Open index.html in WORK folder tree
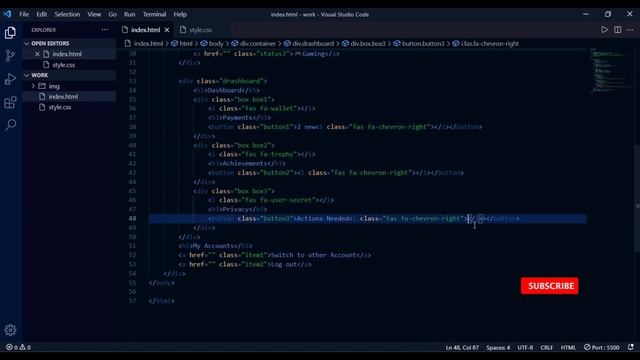Viewport: 640px width, 360px height. point(63,97)
